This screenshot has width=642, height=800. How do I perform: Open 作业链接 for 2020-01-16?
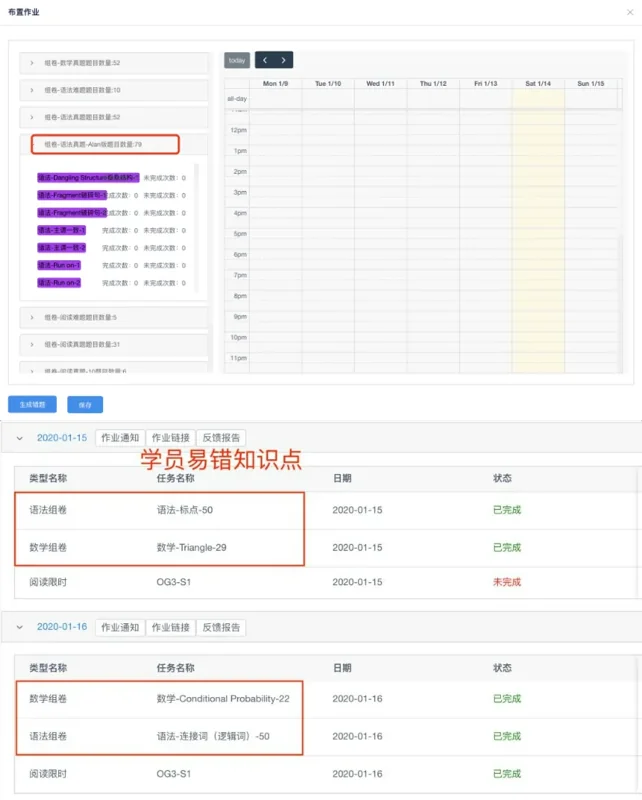(x=170, y=627)
